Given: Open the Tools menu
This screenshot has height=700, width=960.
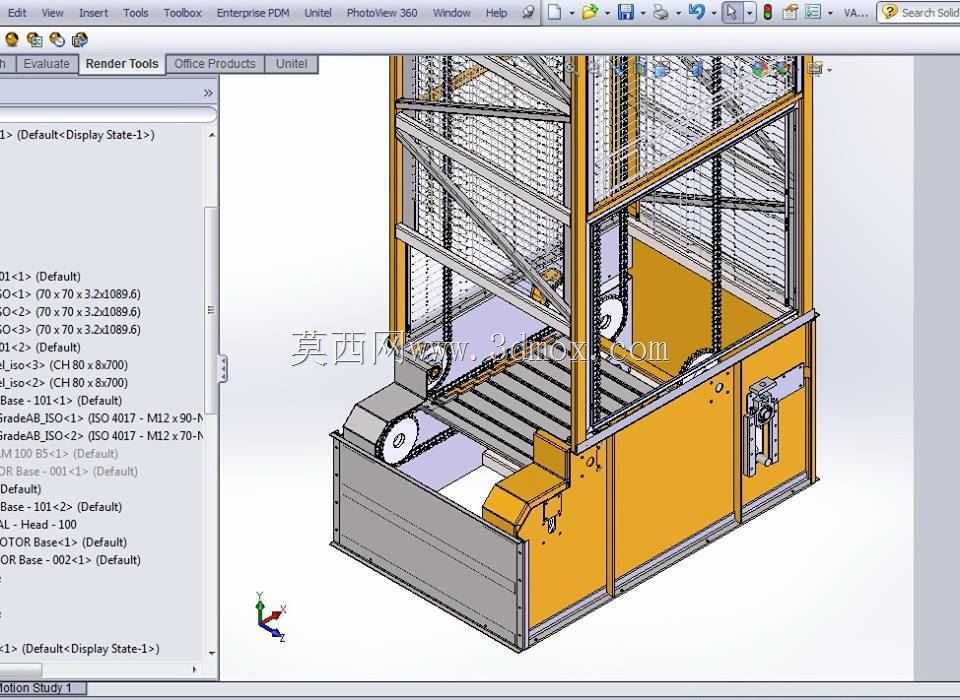Looking at the screenshot, I should point(135,13).
